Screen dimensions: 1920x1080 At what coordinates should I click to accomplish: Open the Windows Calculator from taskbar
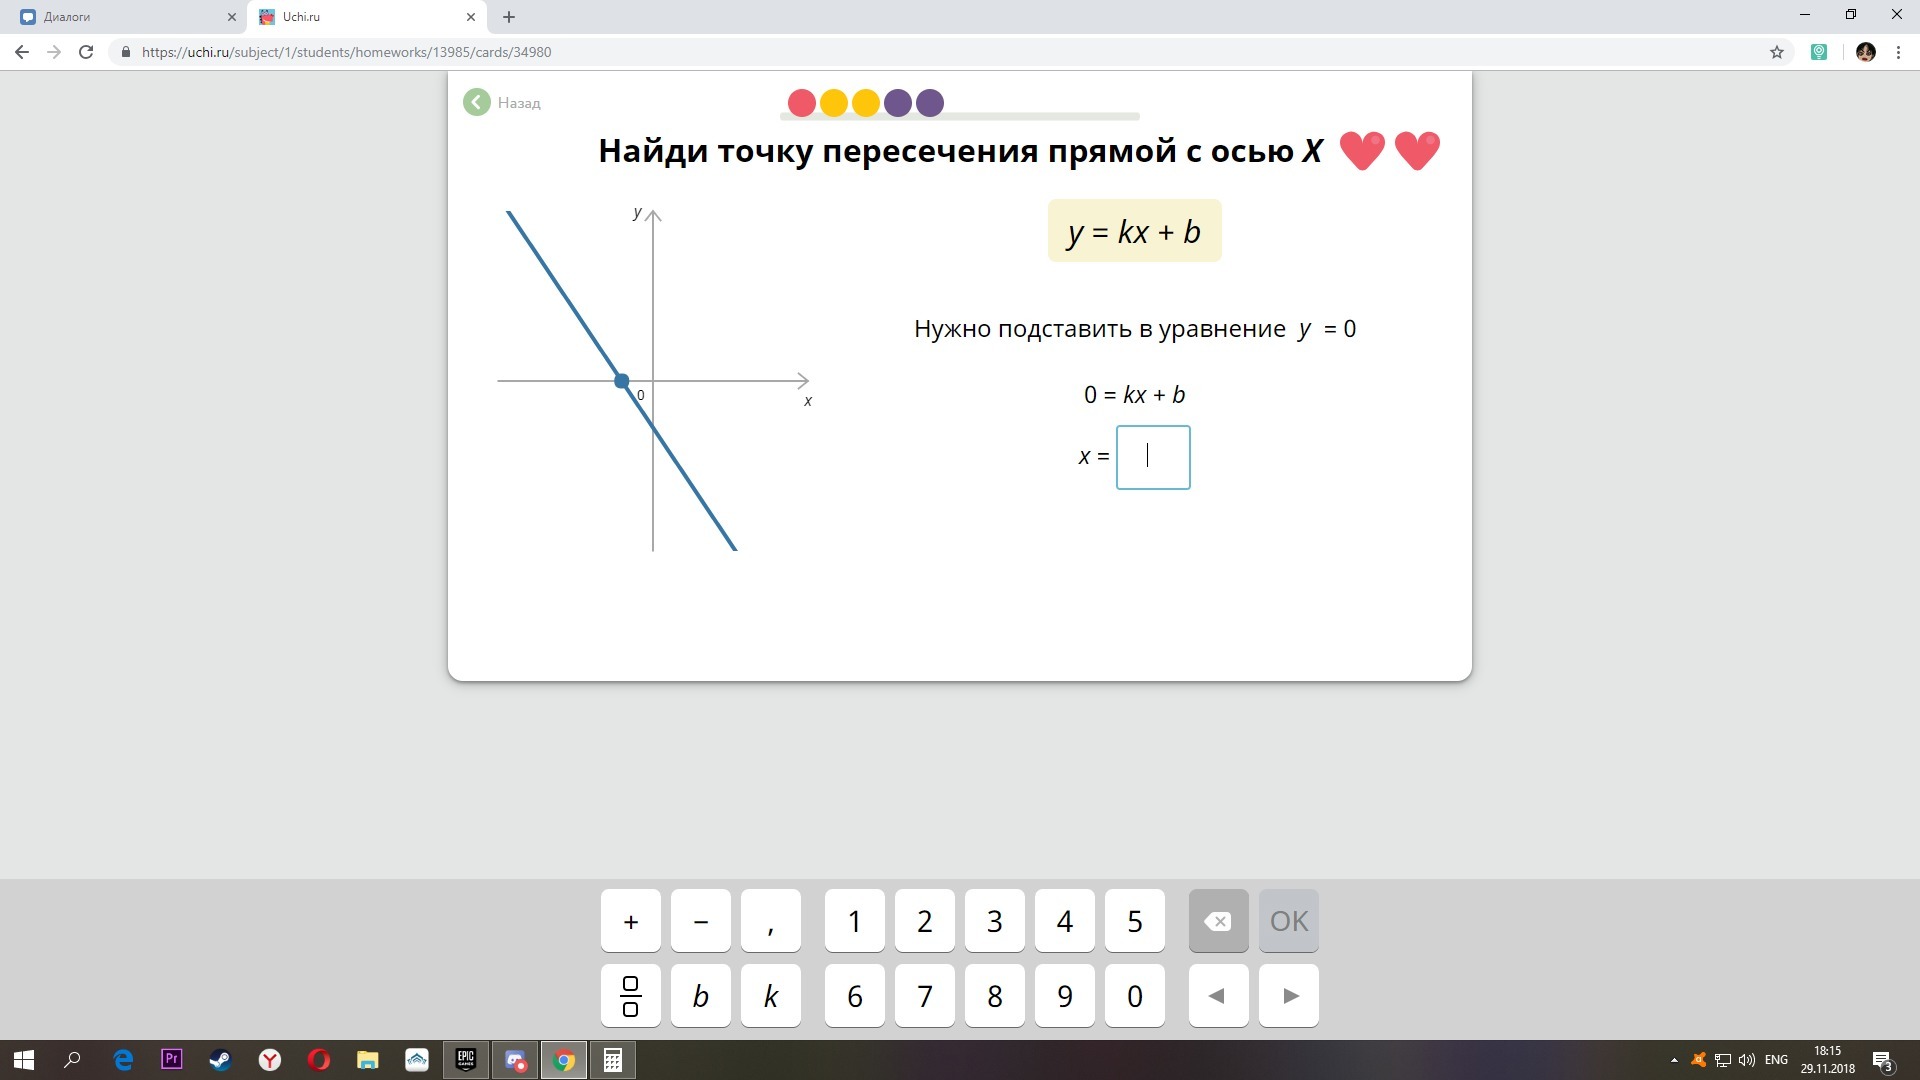[x=612, y=1060]
